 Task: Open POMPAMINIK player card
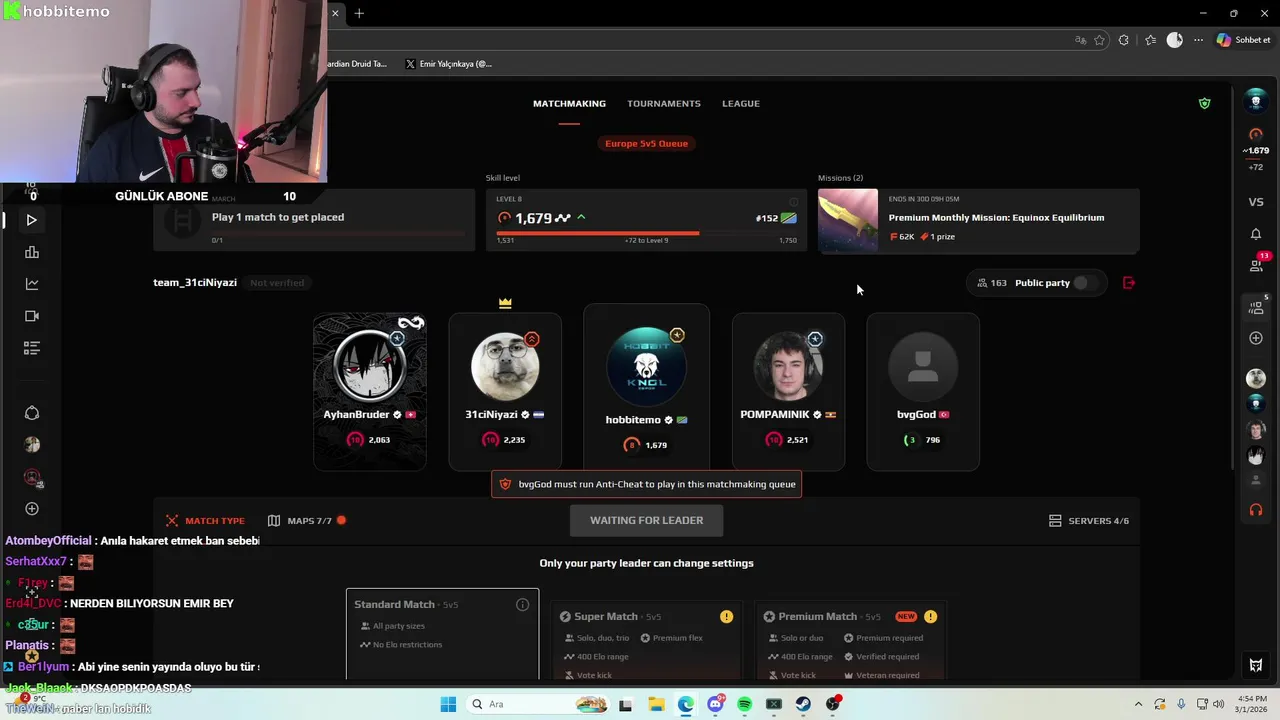788,392
